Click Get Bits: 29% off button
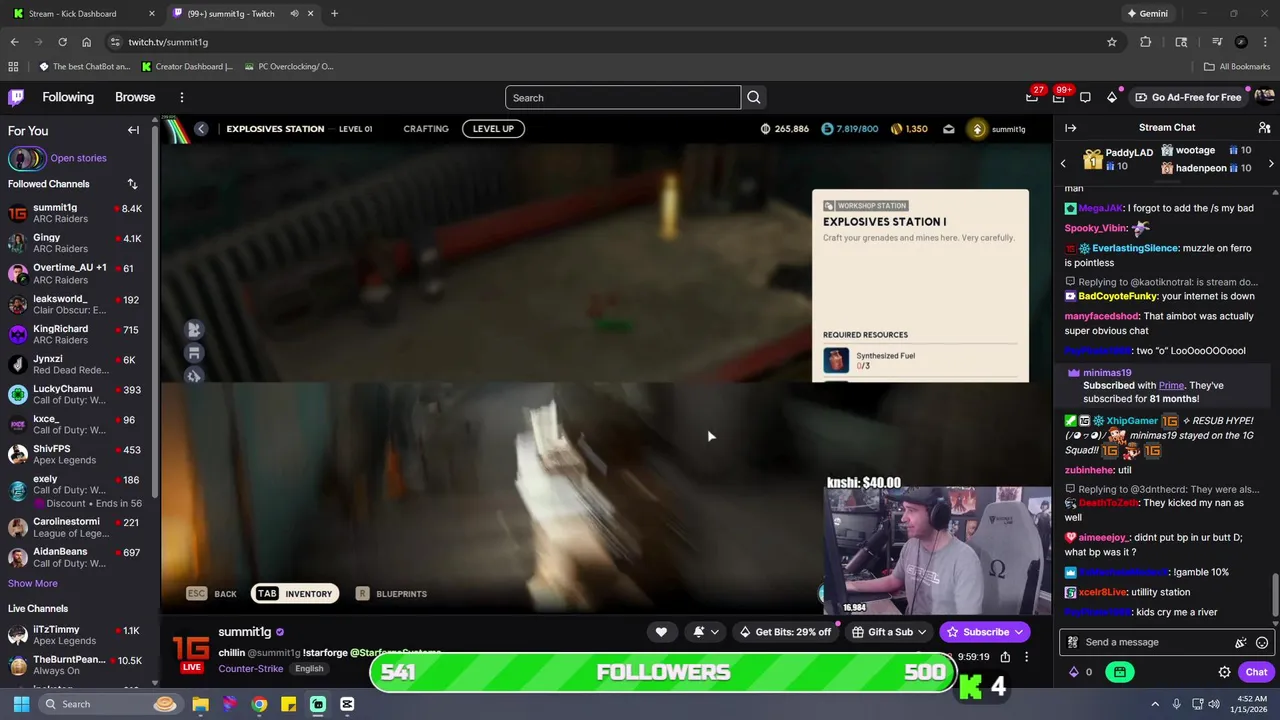This screenshot has width=1280, height=720. 785,631
